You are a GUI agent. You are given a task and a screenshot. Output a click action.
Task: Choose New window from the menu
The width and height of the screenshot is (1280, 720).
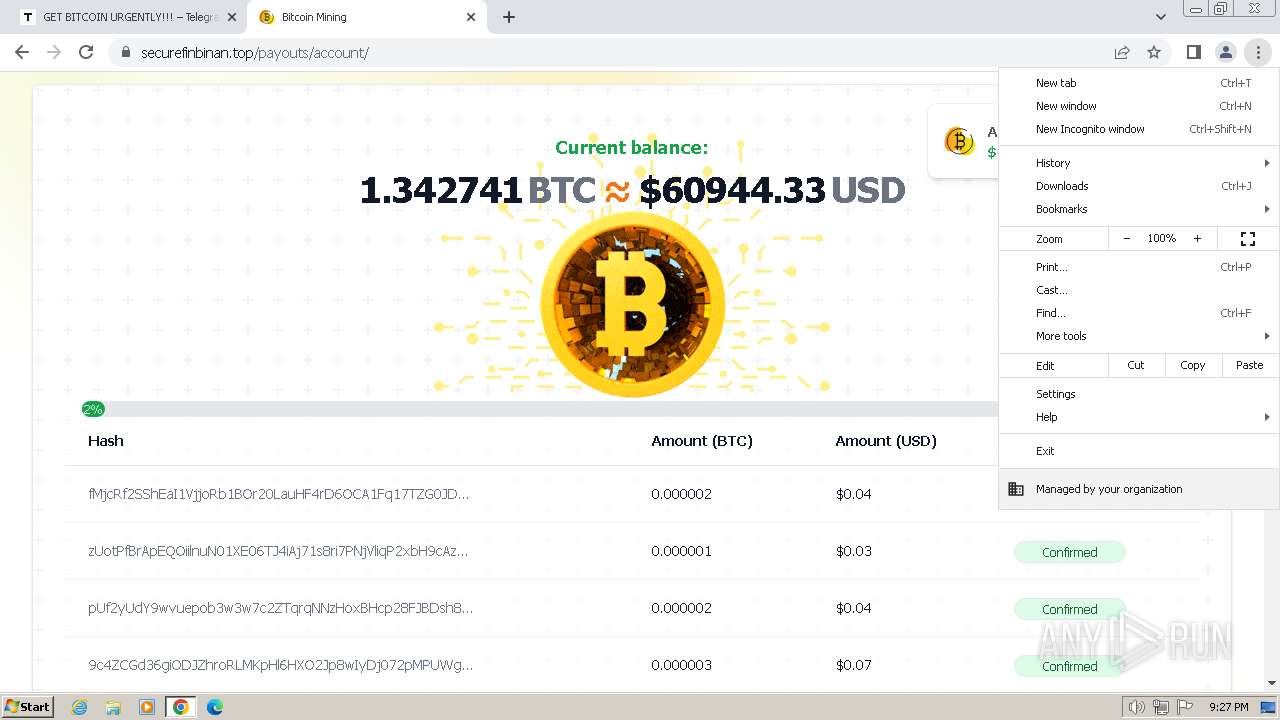(1138, 106)
